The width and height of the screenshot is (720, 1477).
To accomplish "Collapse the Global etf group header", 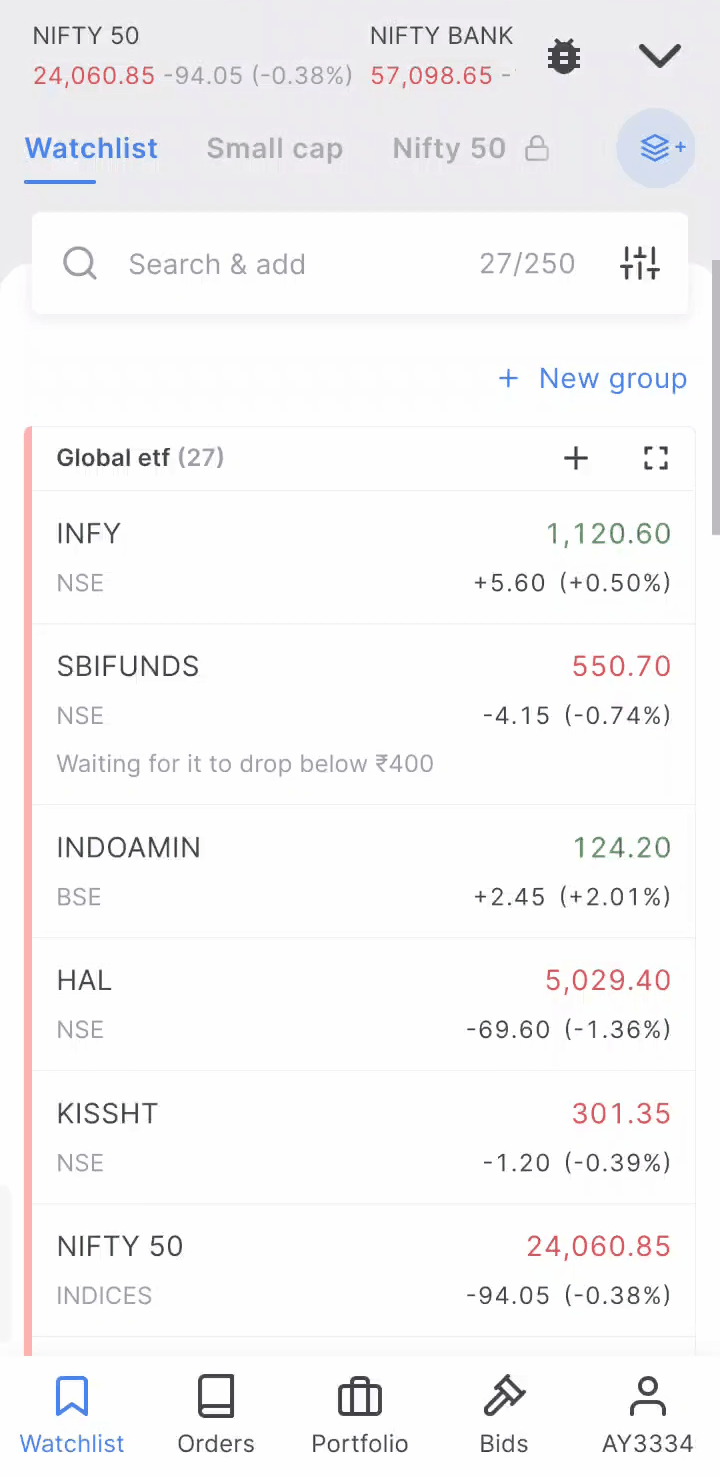I will tap(140, 458).
